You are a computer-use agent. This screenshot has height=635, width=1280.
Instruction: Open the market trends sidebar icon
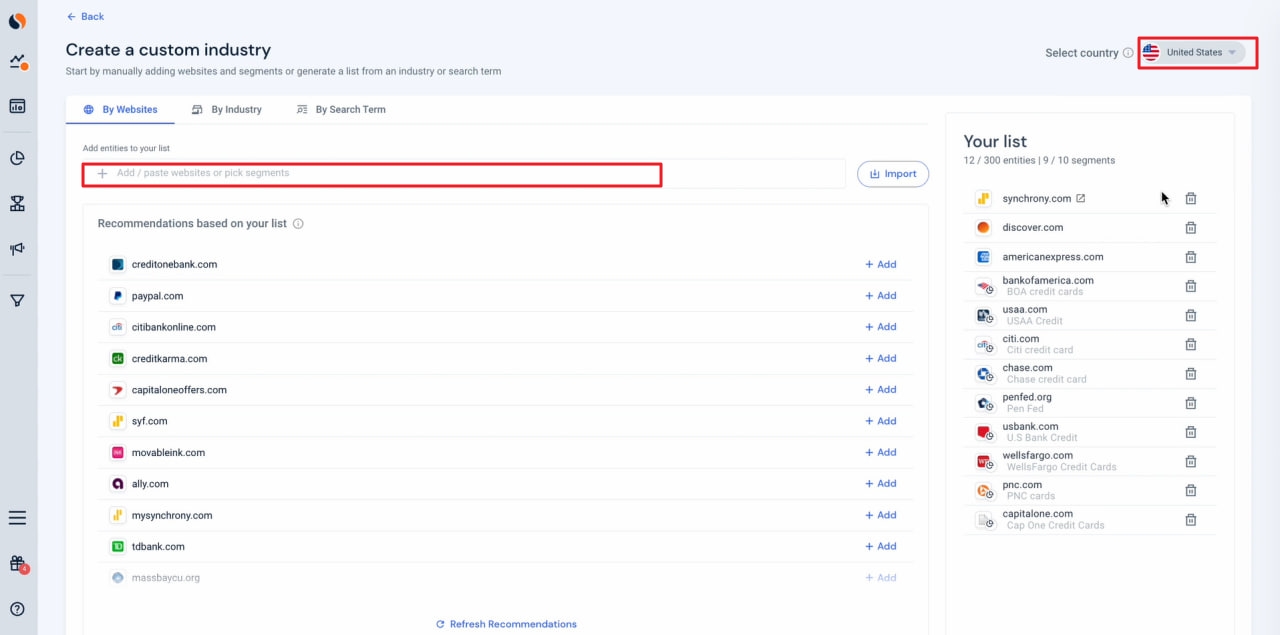tap(17, 62)
